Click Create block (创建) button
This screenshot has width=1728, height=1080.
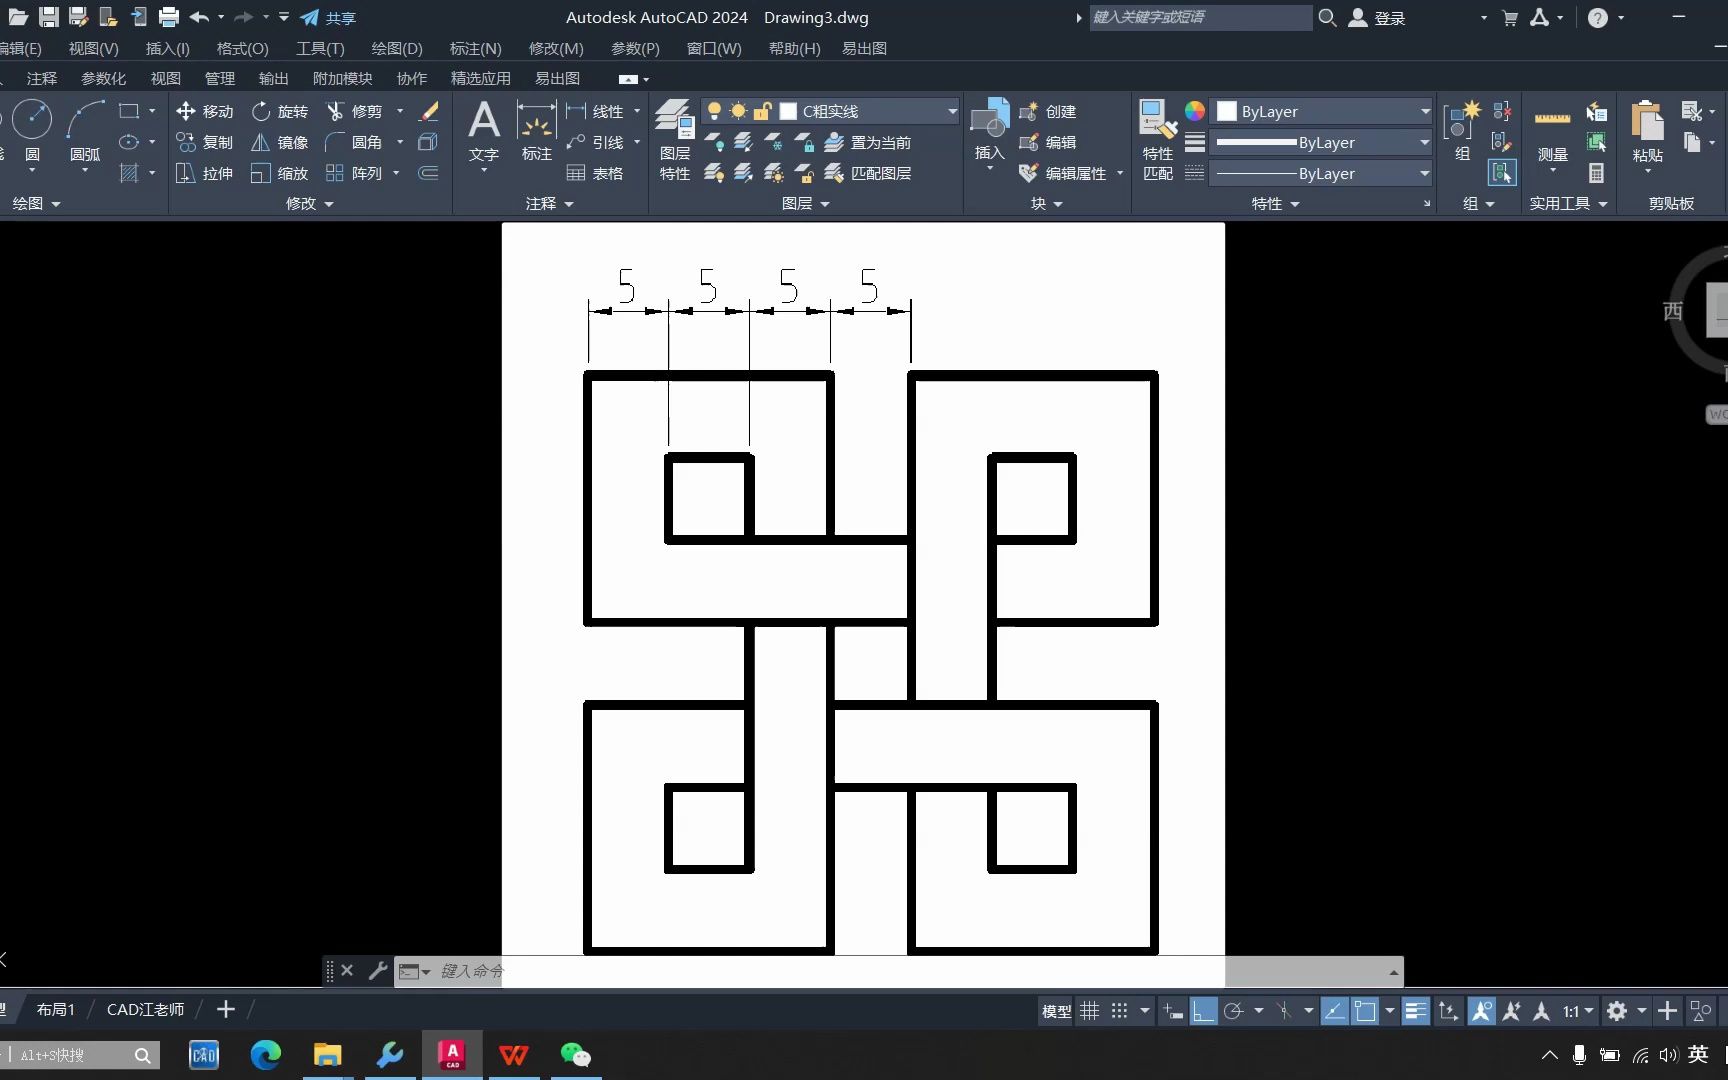1048,111
